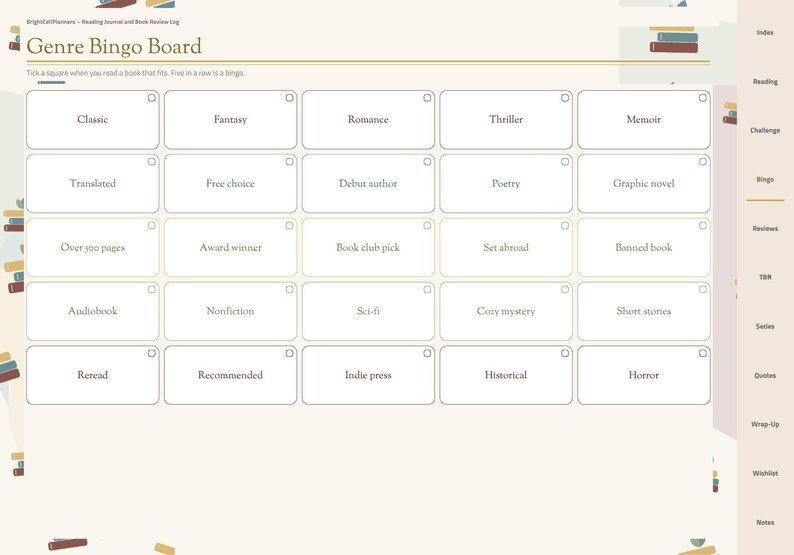The width and height of the screenshot is (794, 555).
Task: Click the Translated card label
Action: pos(93,183)
